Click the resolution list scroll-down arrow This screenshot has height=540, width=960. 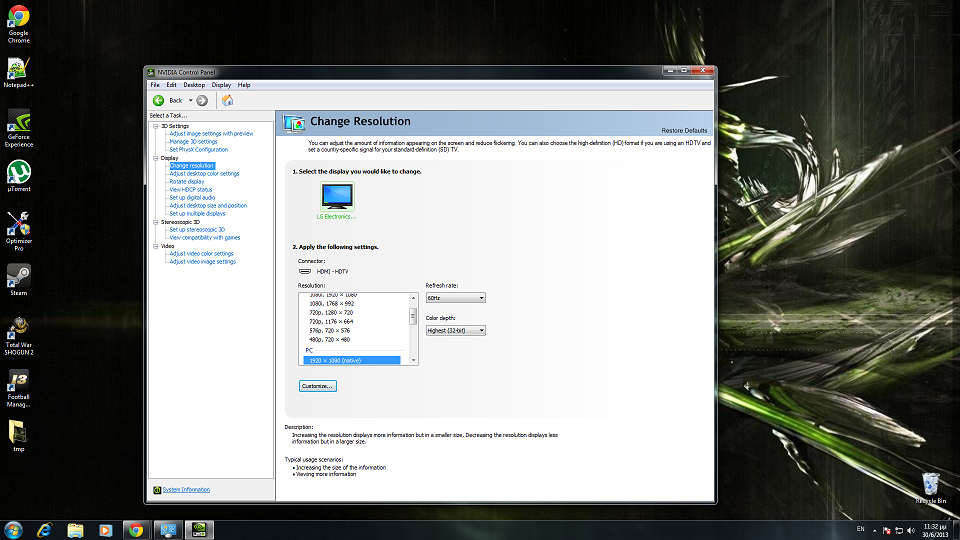pos(413,361)
